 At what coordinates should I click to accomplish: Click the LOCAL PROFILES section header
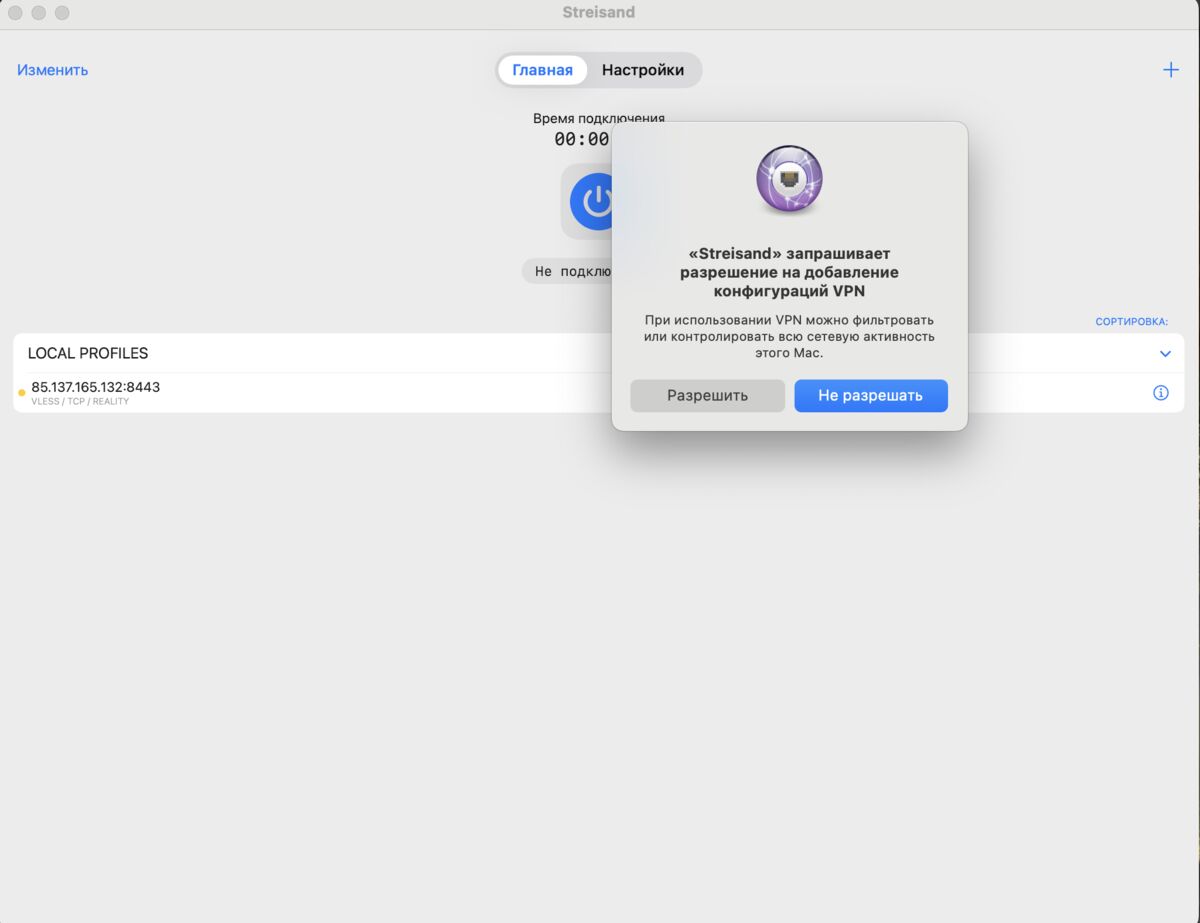[x=88, y=354]
